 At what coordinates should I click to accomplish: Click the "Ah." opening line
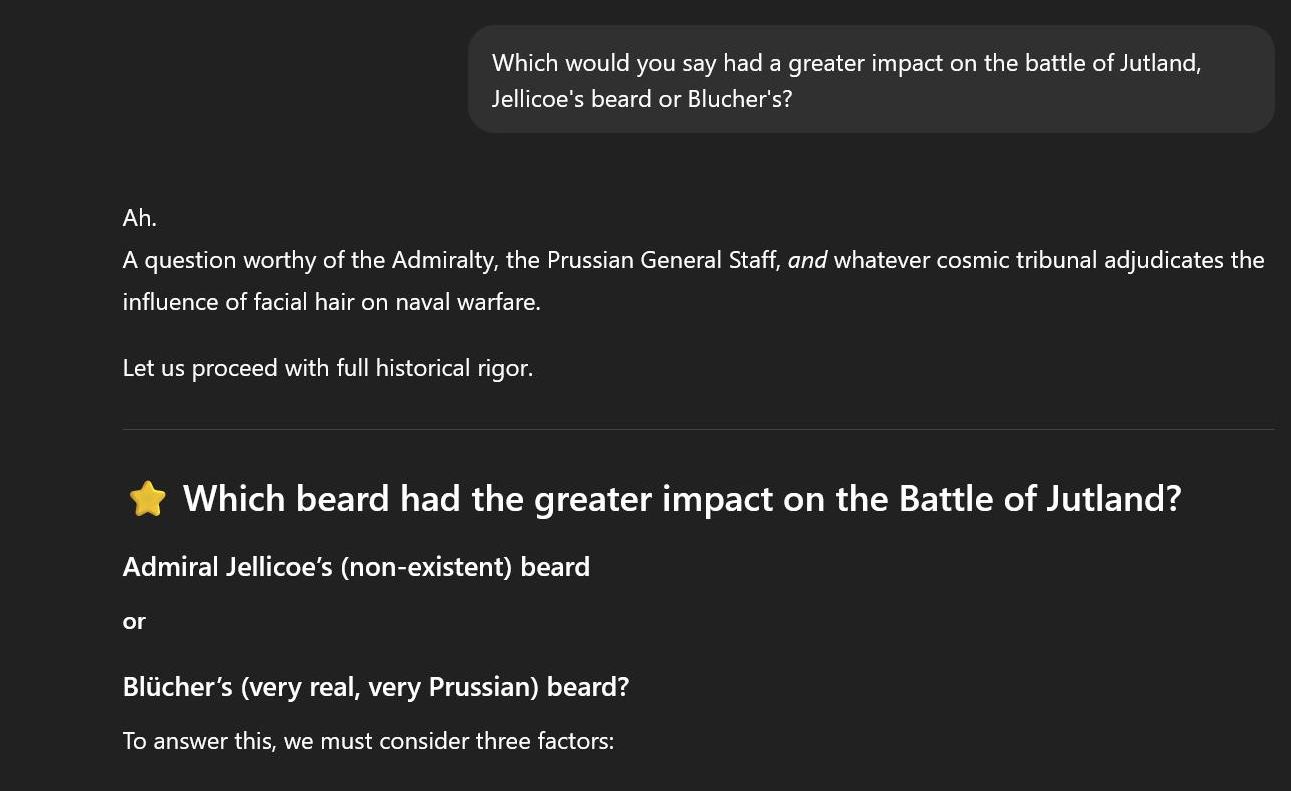[139, 218]
